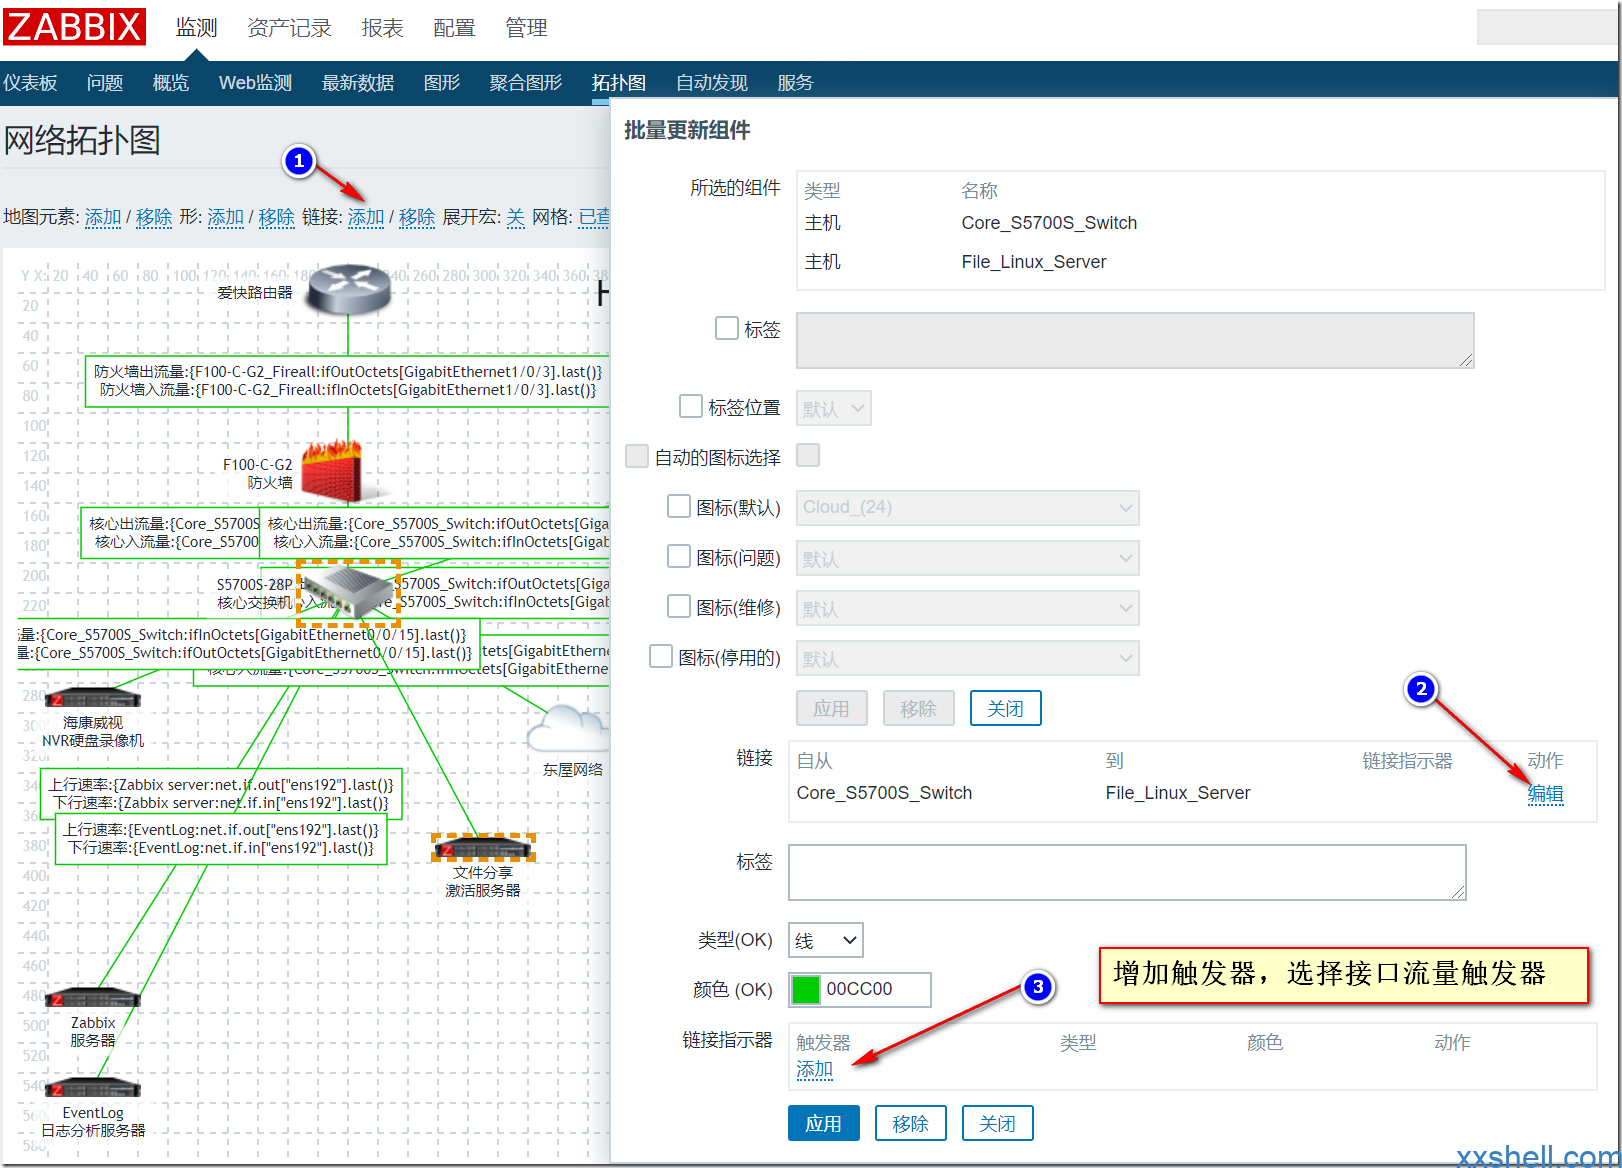Go to the 问题 submenu

tap(105, 83)
